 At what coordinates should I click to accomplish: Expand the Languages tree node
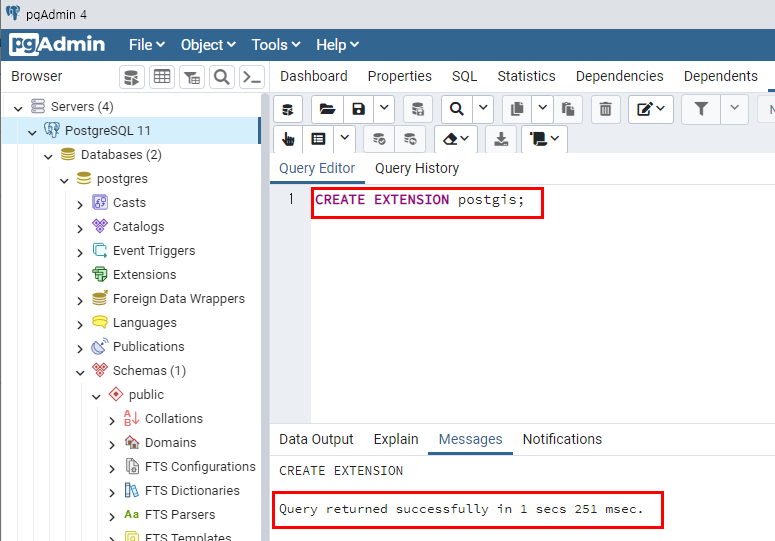[80, 325]
